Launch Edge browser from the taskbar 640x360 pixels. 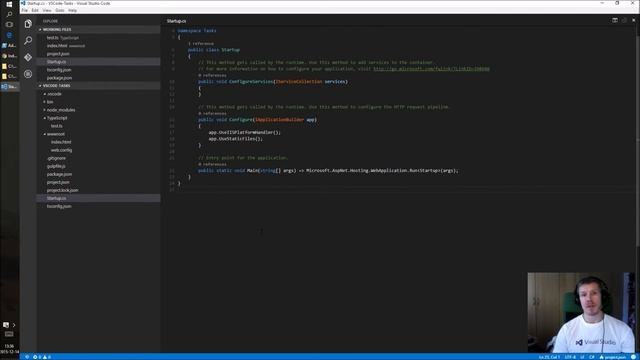pyautogui.click(x=9, y=35)
